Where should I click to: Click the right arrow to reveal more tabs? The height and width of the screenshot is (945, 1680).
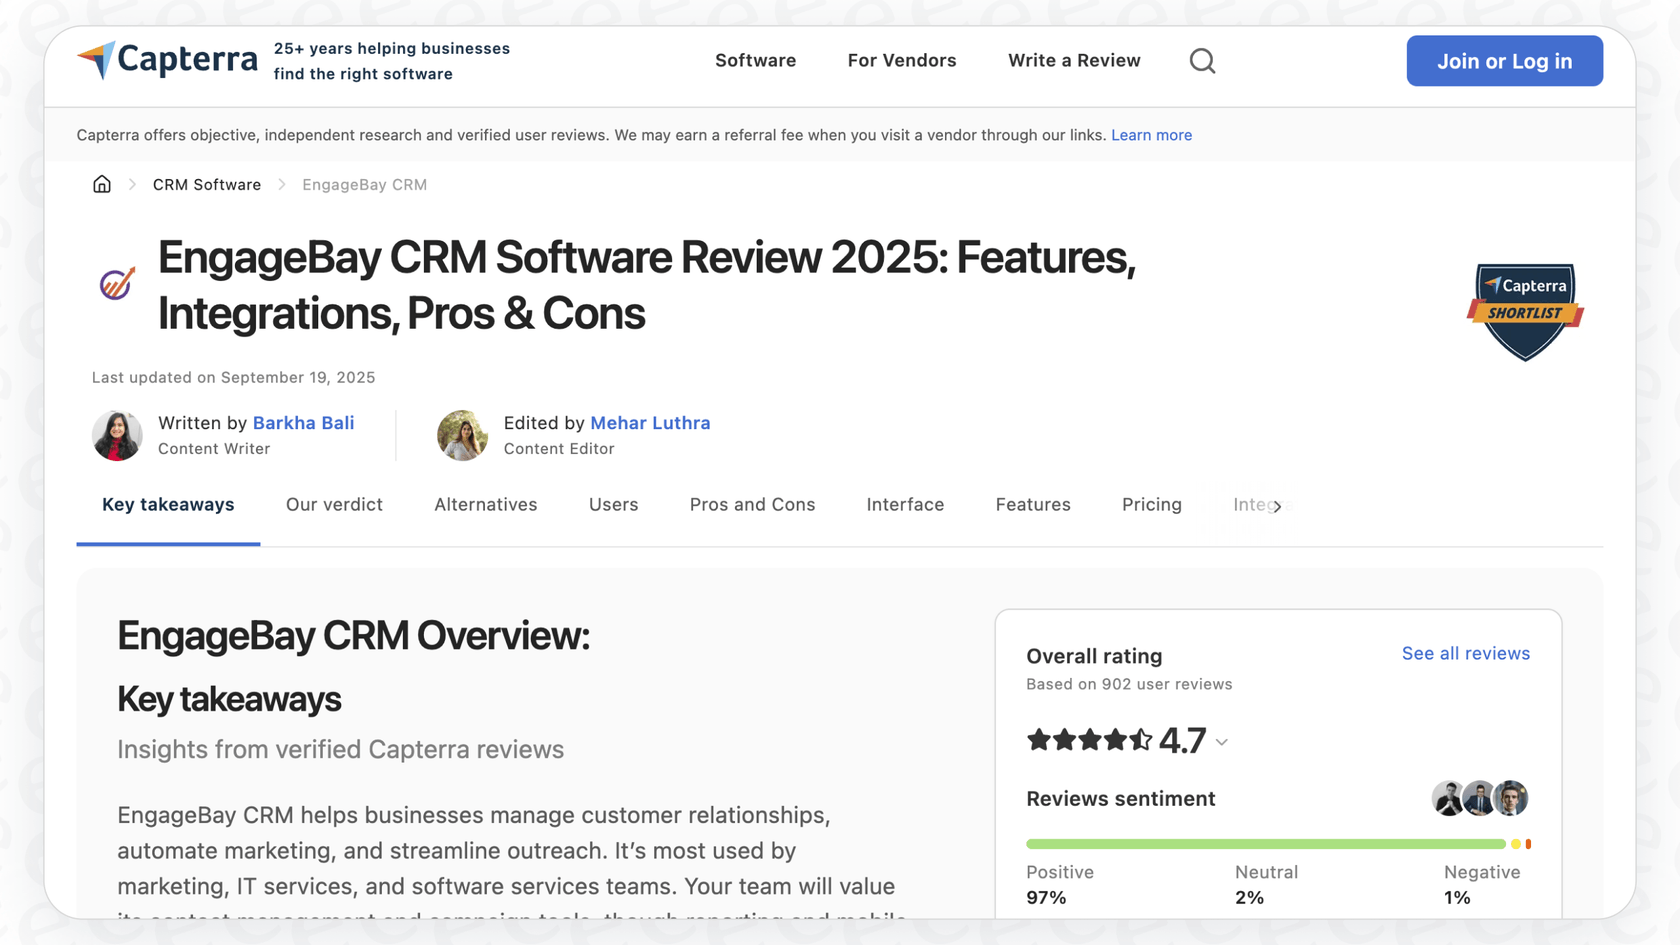pos(1277,507)
